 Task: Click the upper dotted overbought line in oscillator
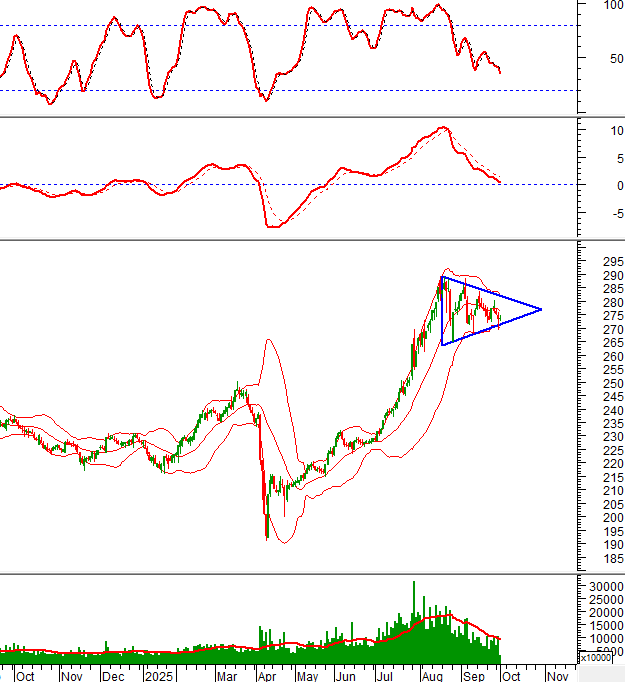point(150,25)
